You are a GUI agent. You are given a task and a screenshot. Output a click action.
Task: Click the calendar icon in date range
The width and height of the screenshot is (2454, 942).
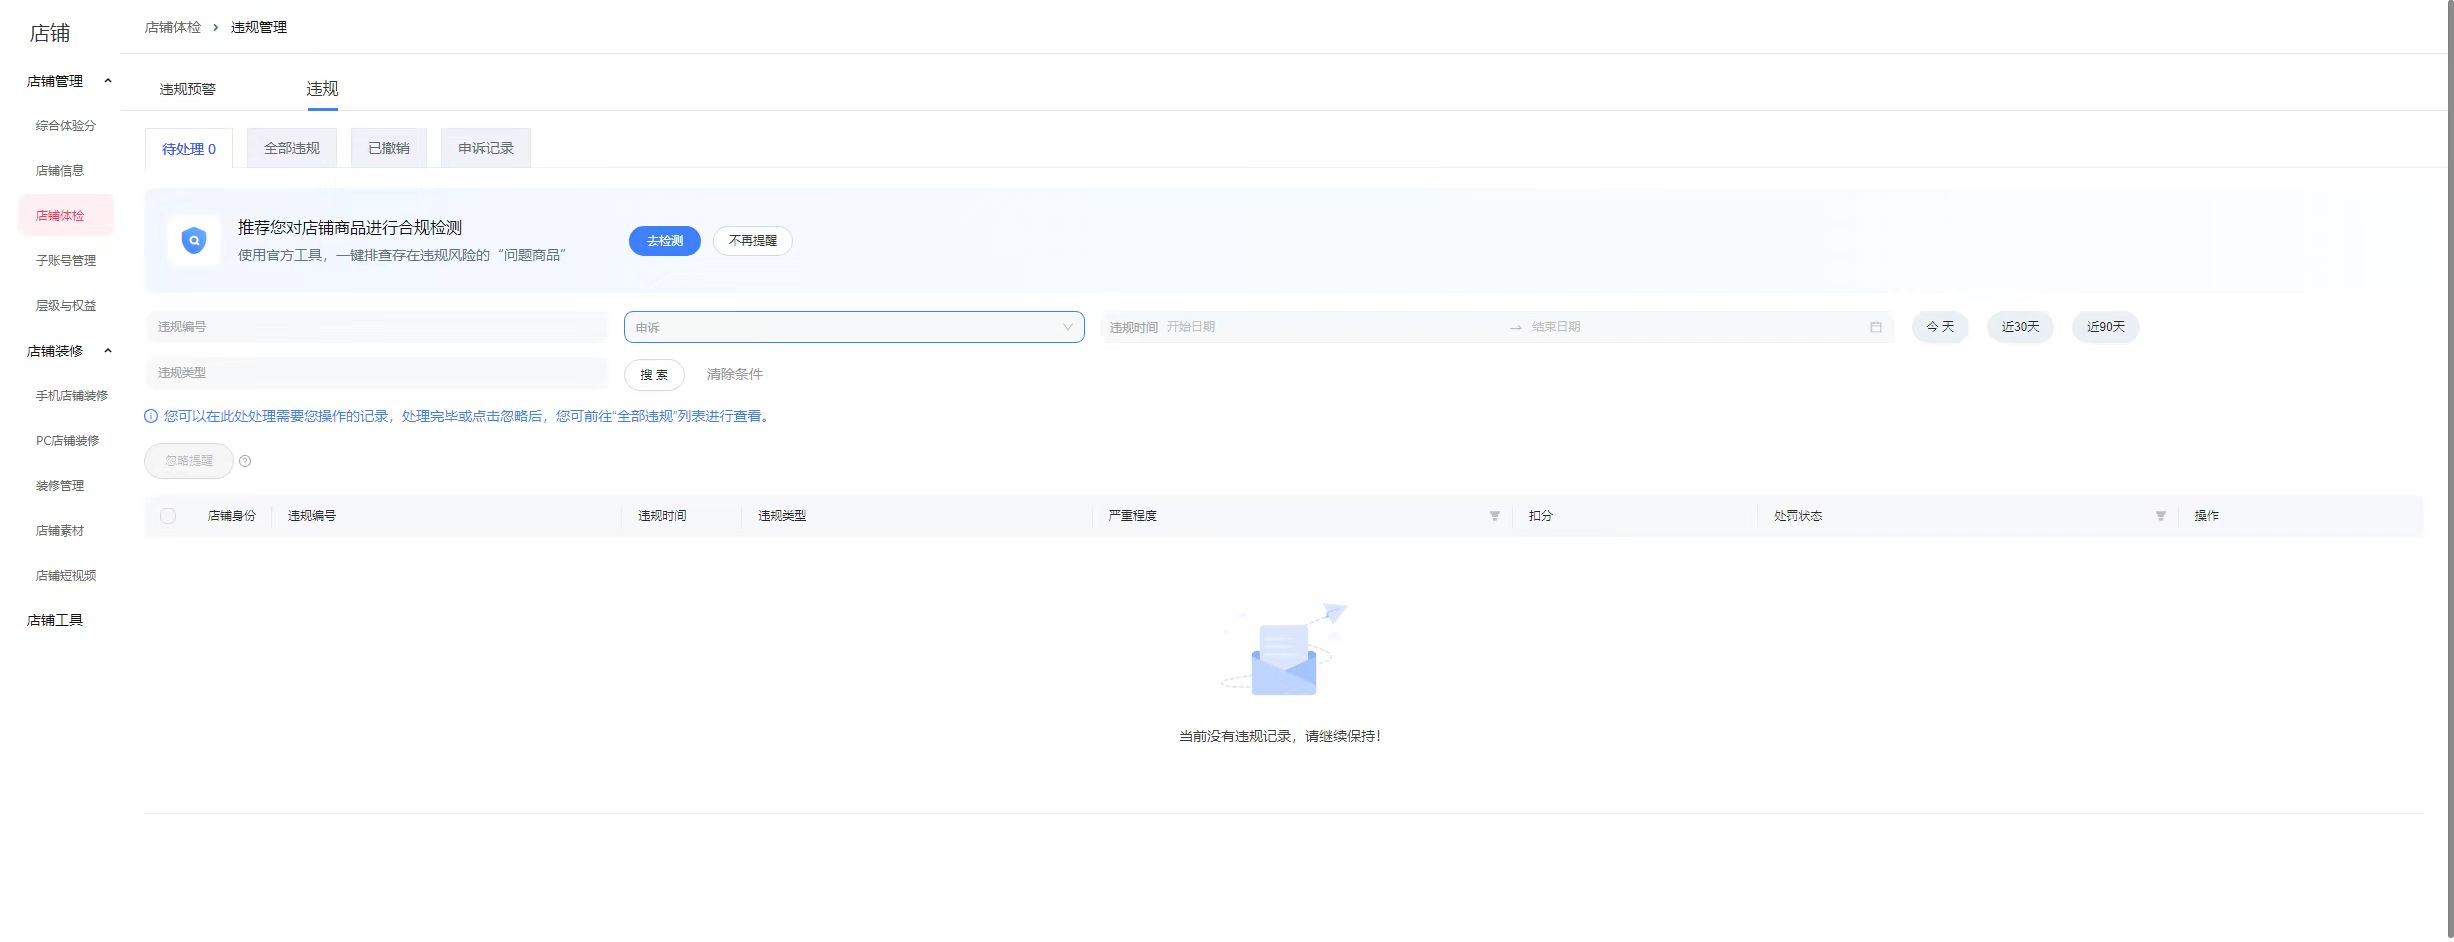(1875, 327)
